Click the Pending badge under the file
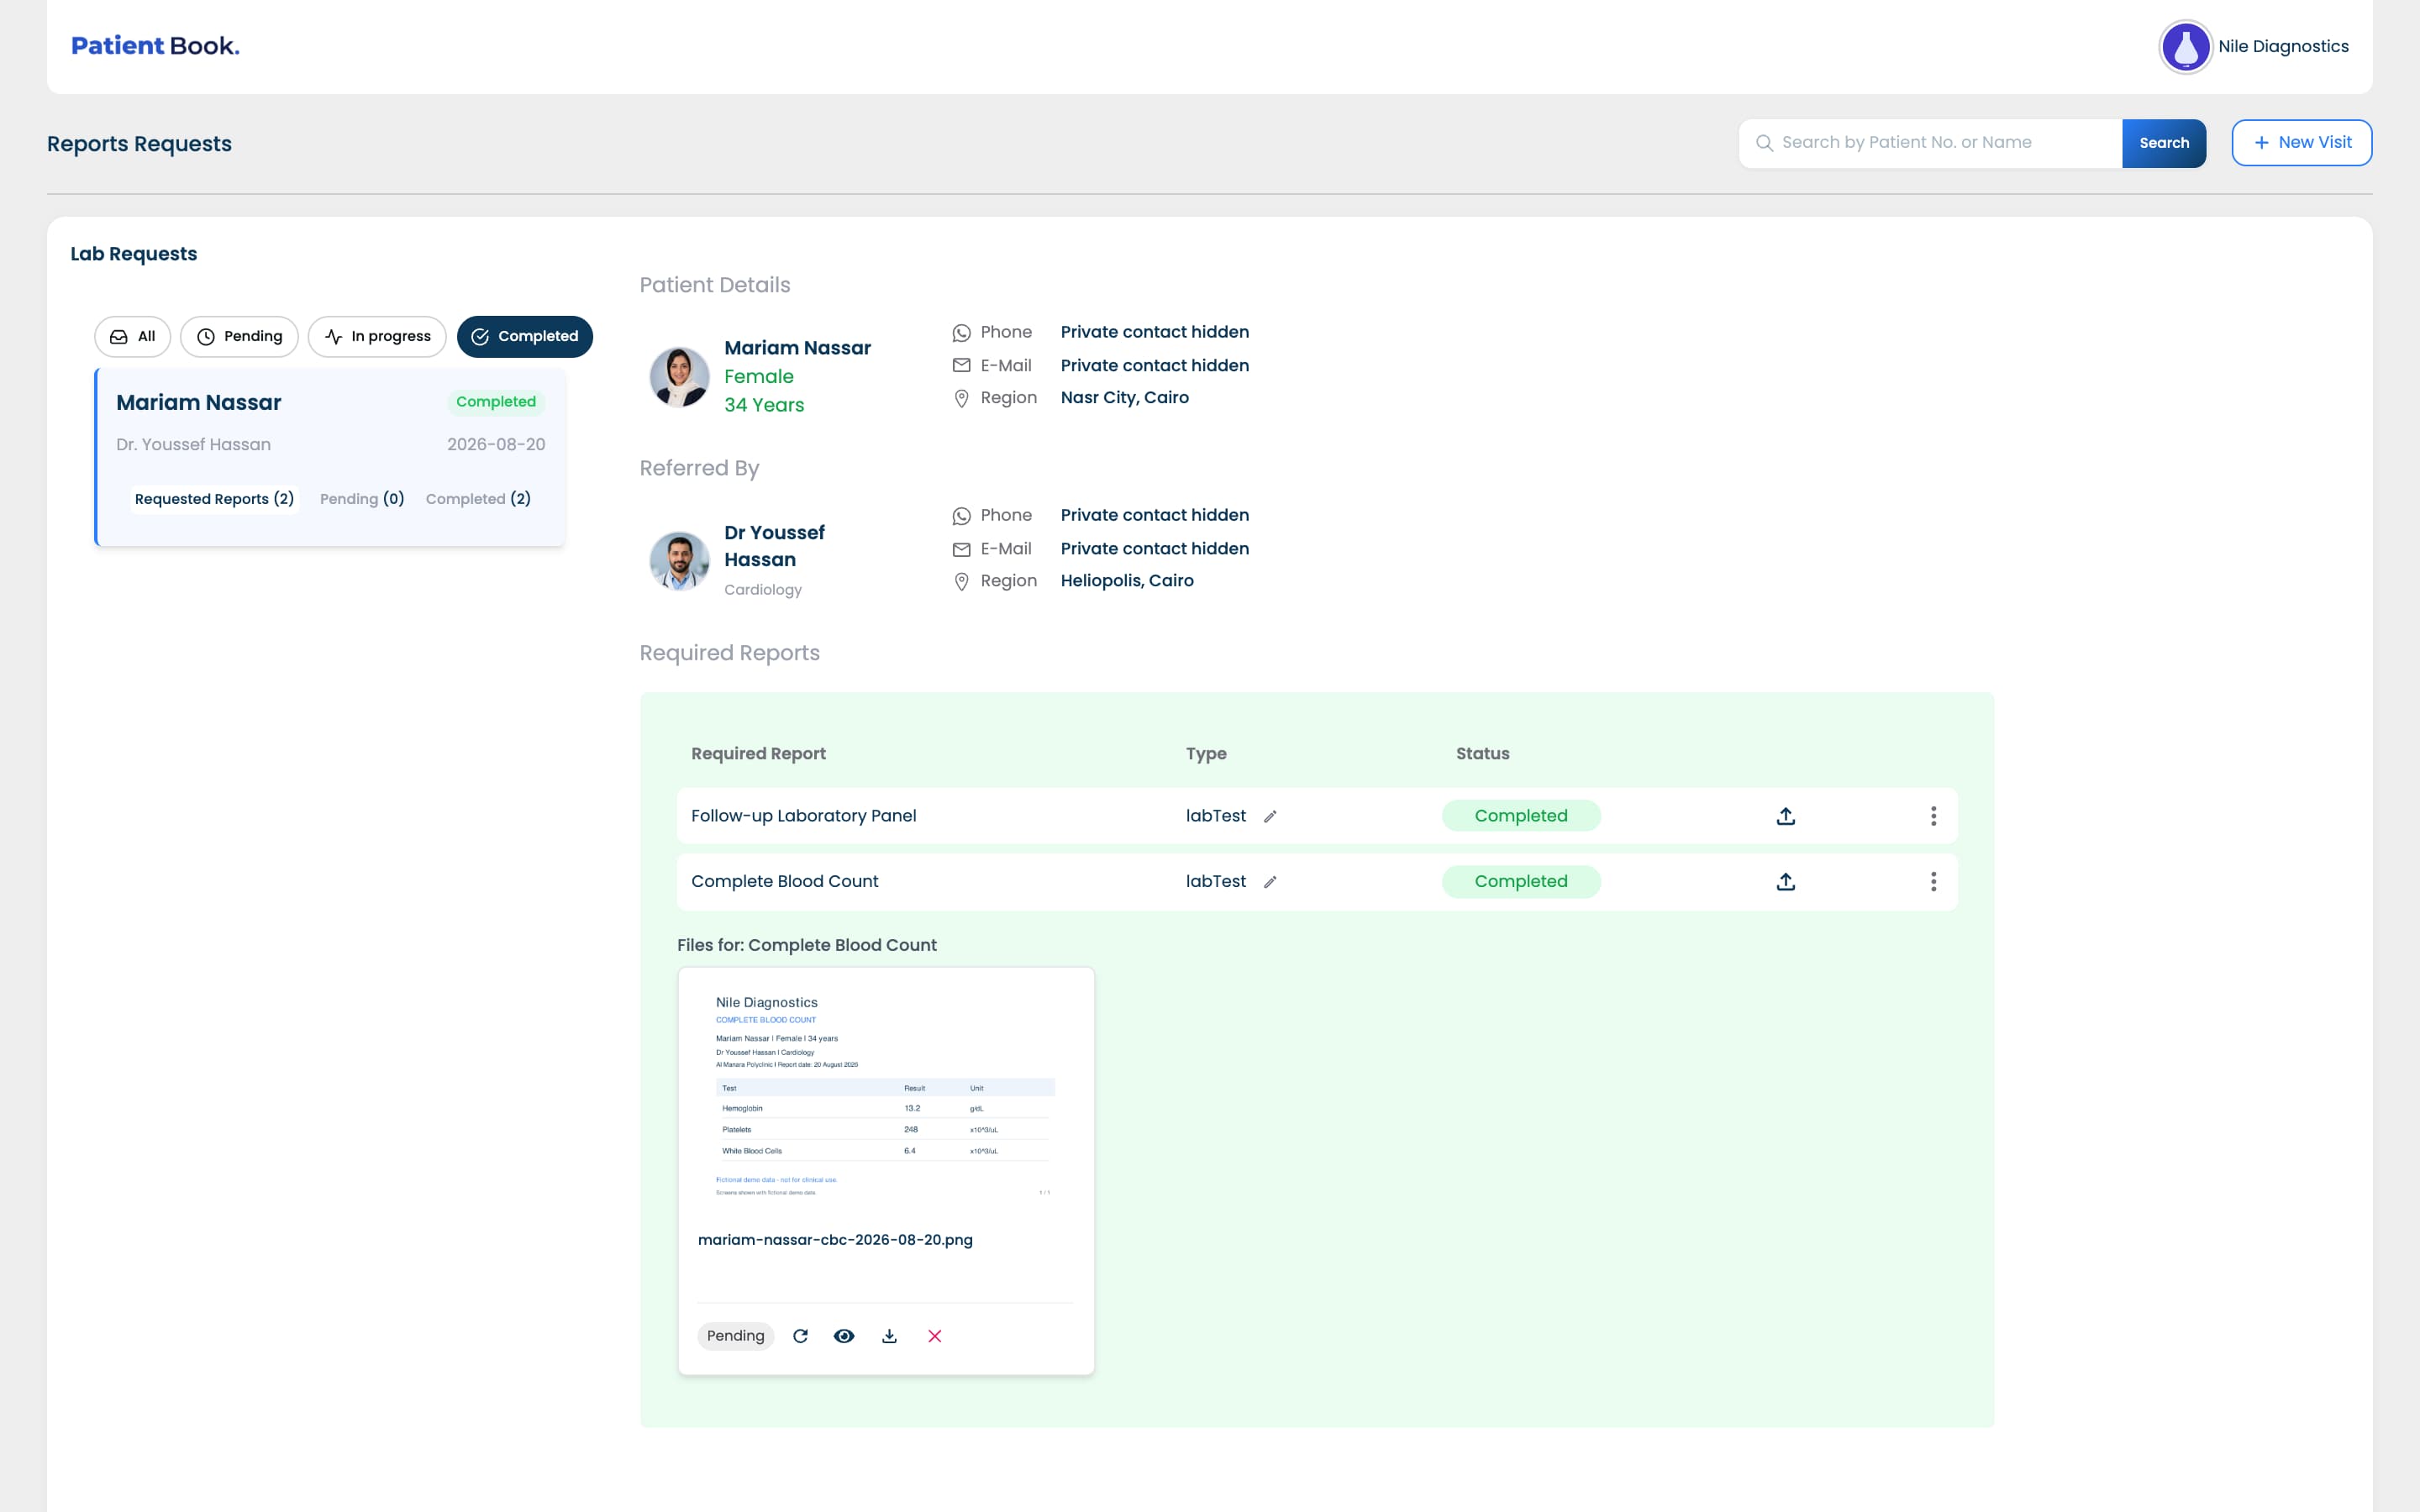Image resolution: width=2420 pixels, height=1512 pixels. point(735,1336)
